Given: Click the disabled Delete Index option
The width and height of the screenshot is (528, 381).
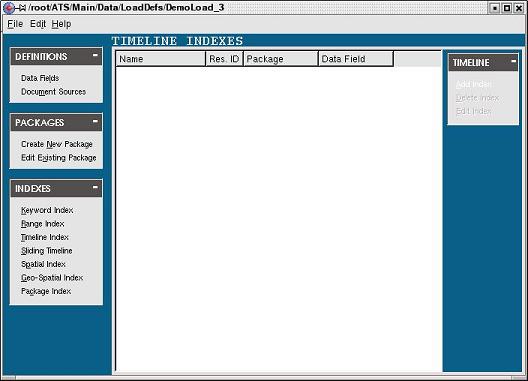Looking at the screenshot, I should tap(477, 98).
